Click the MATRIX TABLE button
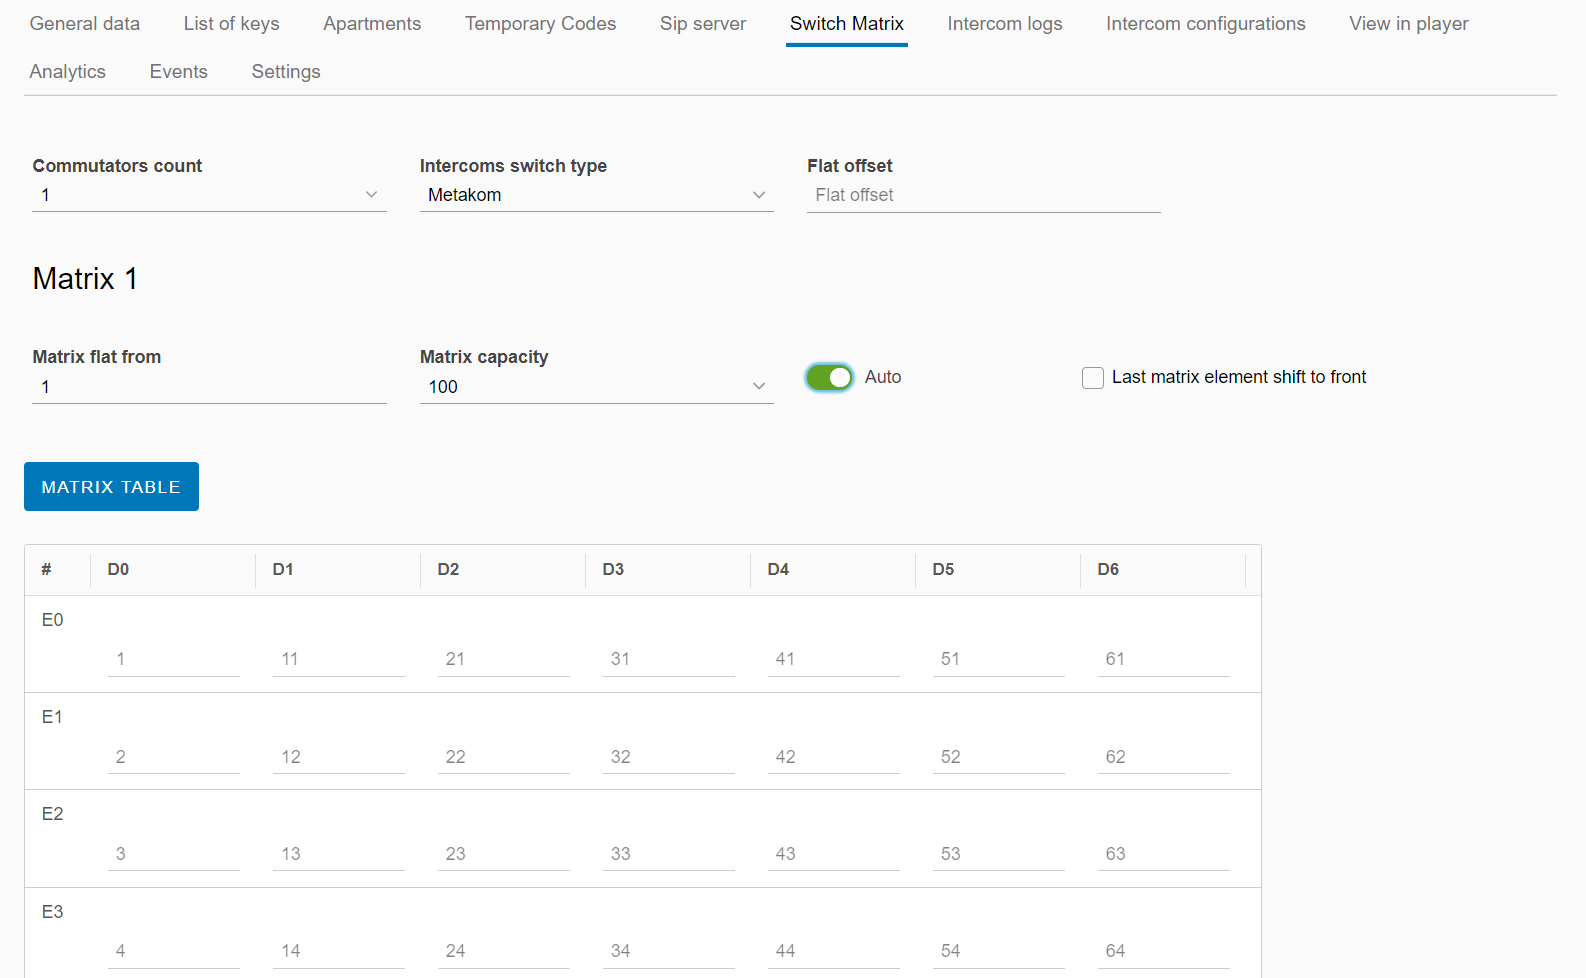 coord(111,487)
